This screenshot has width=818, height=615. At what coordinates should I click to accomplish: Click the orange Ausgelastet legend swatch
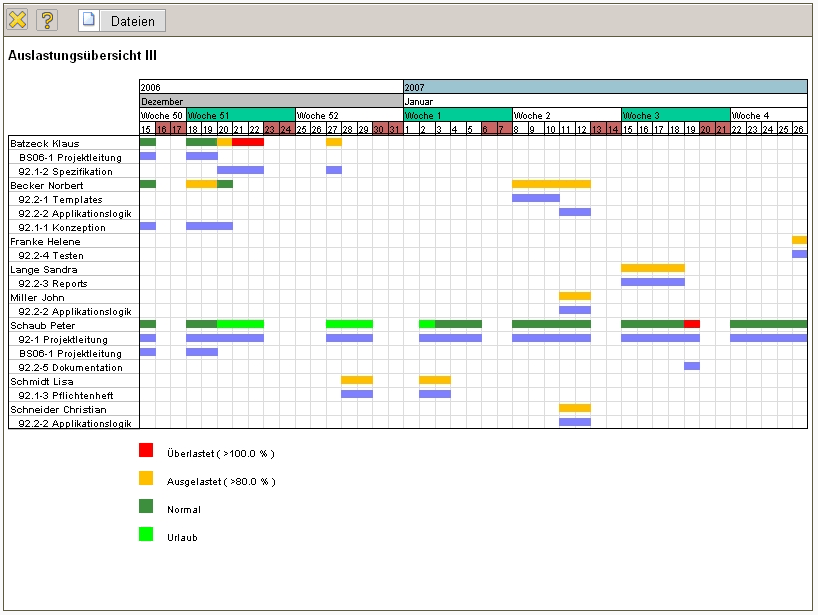[146, 478]
